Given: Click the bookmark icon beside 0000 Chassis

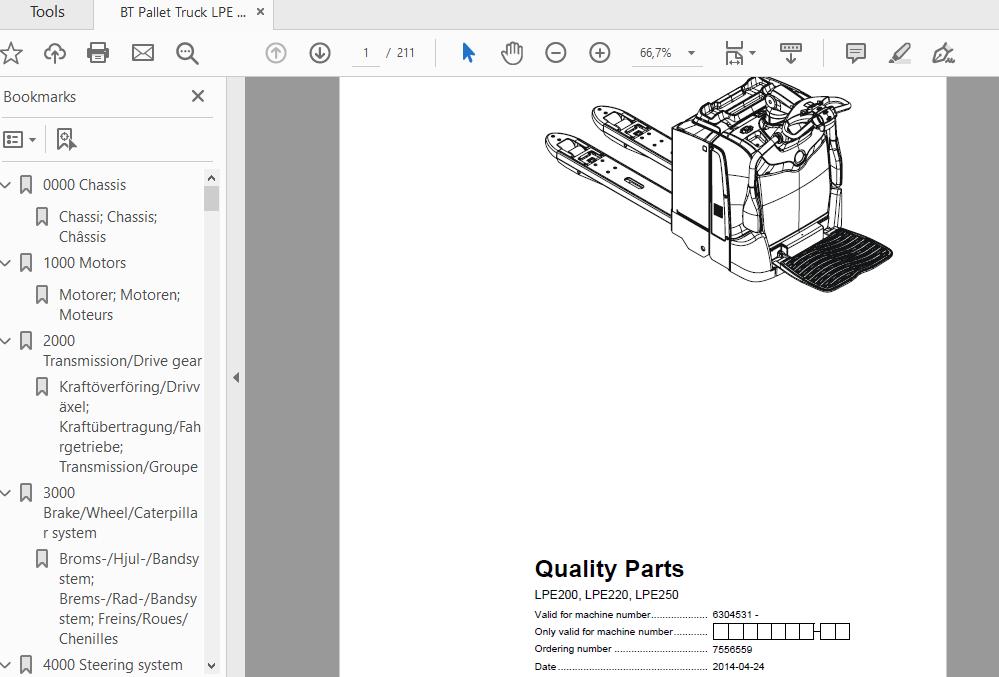Looking at the screenshot, I should [x=26, y=185].
